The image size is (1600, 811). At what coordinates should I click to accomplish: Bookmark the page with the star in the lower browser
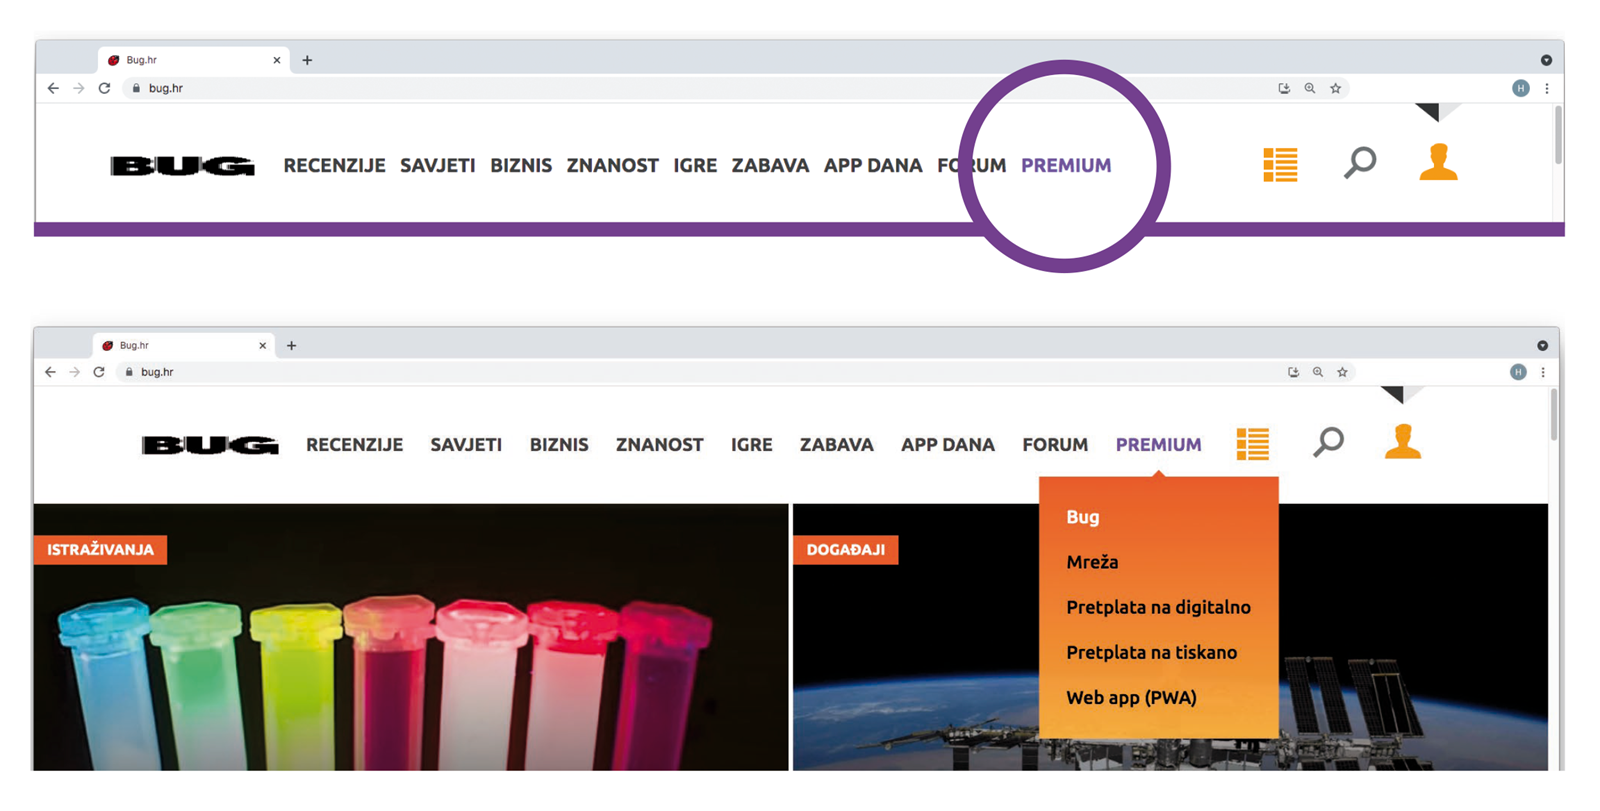point(1343,372)
